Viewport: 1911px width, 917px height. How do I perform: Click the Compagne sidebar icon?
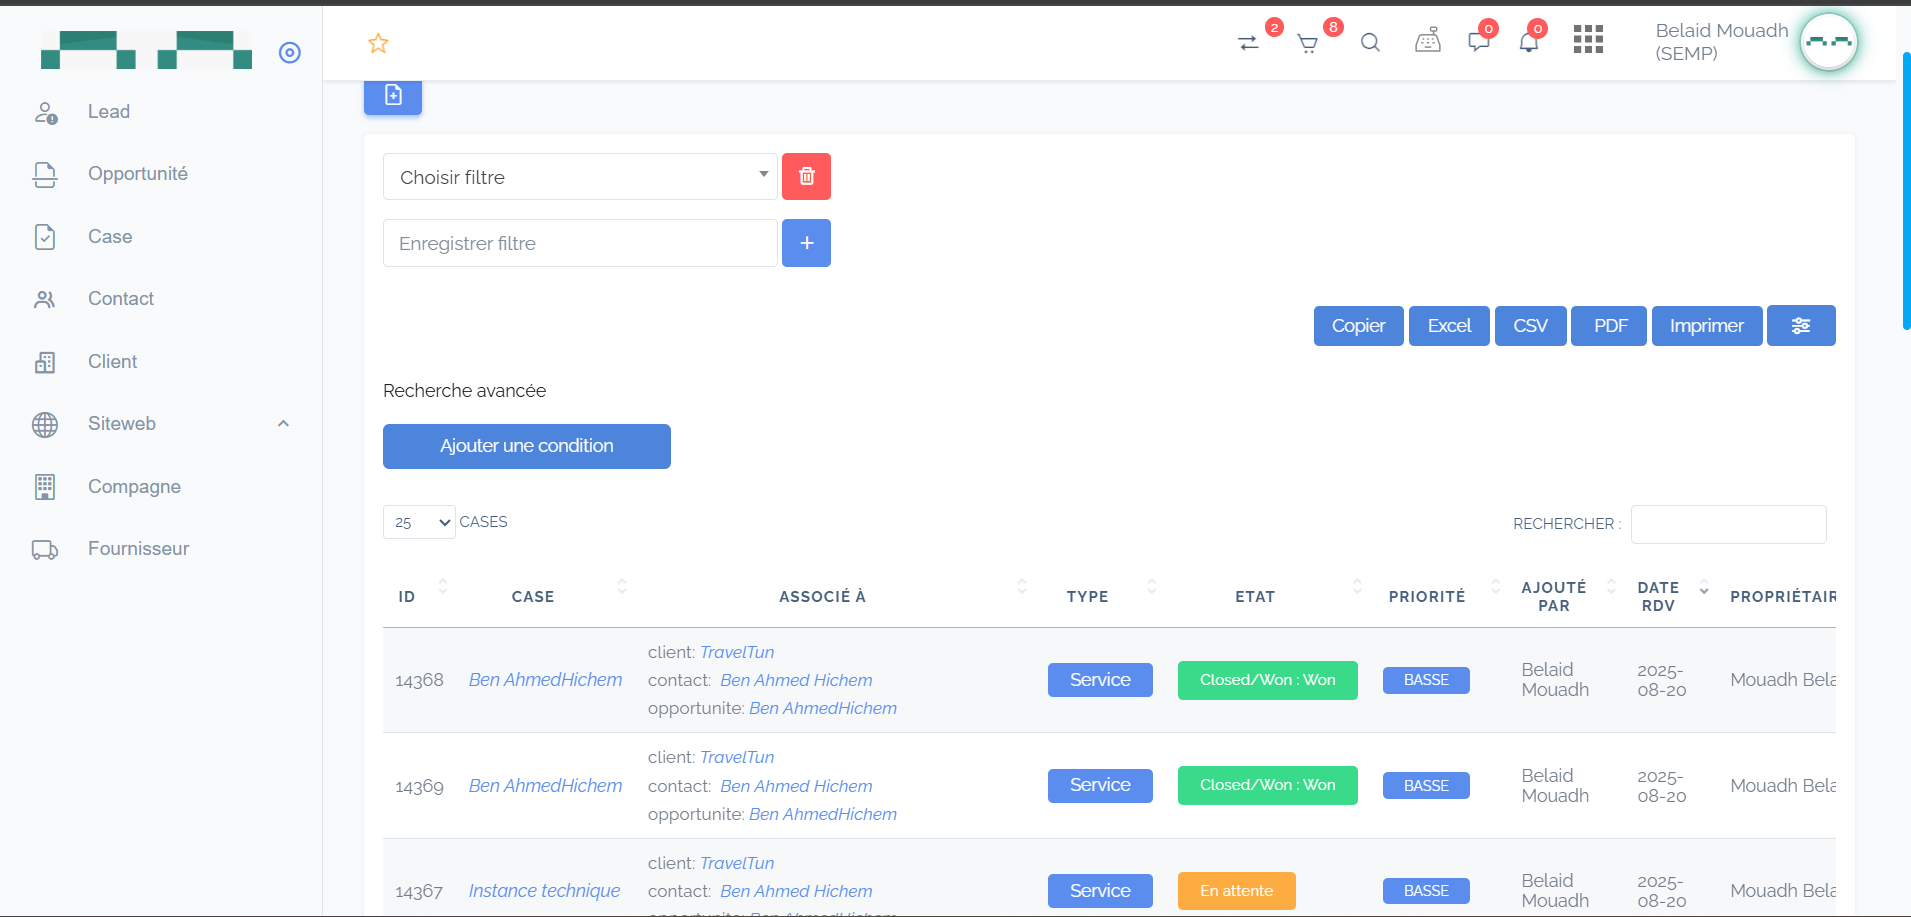(x=45, y=487)
